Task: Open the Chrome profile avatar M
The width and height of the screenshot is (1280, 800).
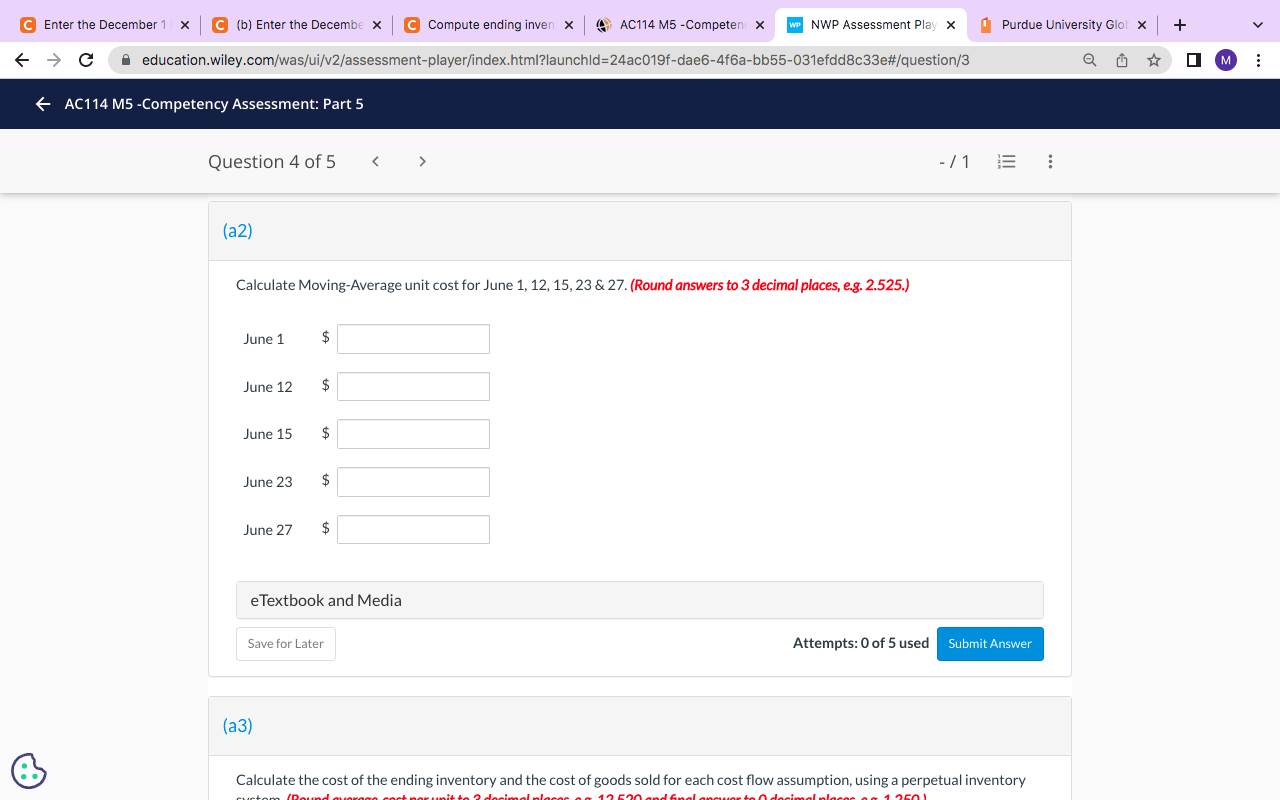Action: (x=1226, y=60)
